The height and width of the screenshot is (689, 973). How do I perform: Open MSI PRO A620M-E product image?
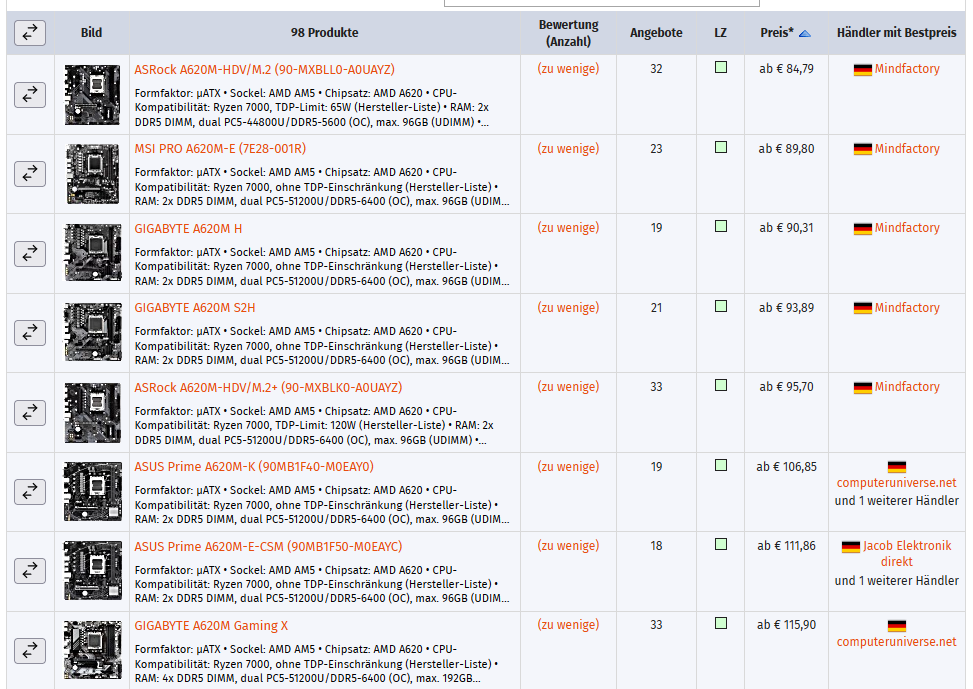[x=92, y=174]
